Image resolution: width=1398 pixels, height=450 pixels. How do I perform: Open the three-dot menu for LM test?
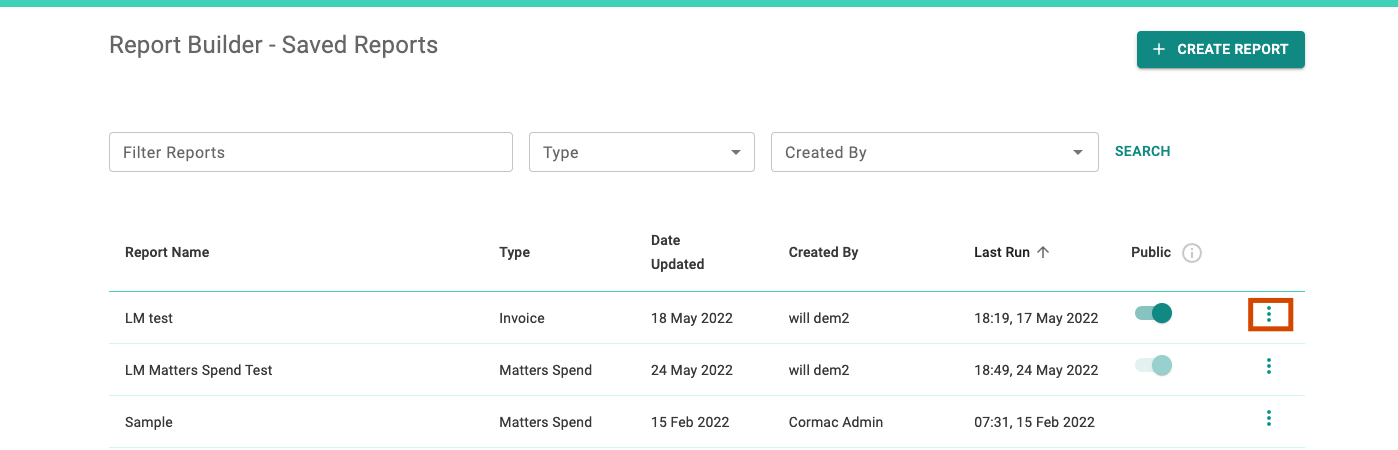(x=1269, y=314)
